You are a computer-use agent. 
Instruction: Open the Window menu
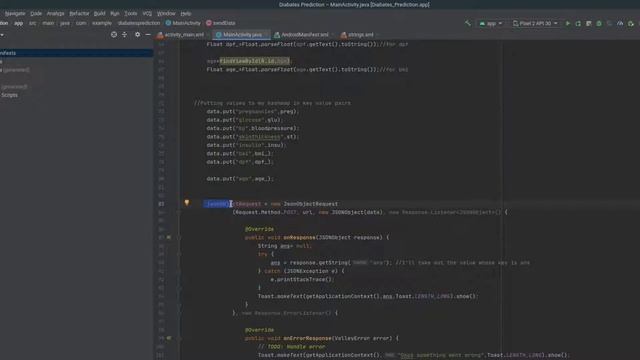[166, 13]
